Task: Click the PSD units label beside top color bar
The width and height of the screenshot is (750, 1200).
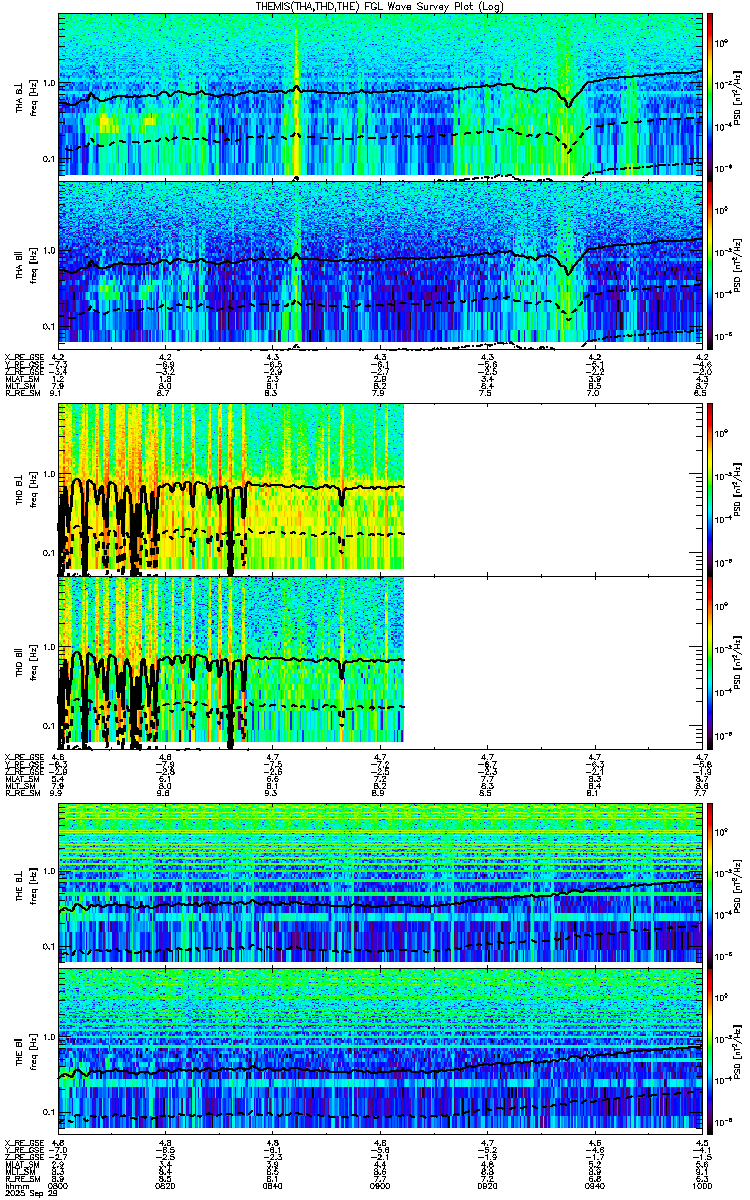Action: tap(738, 95)
